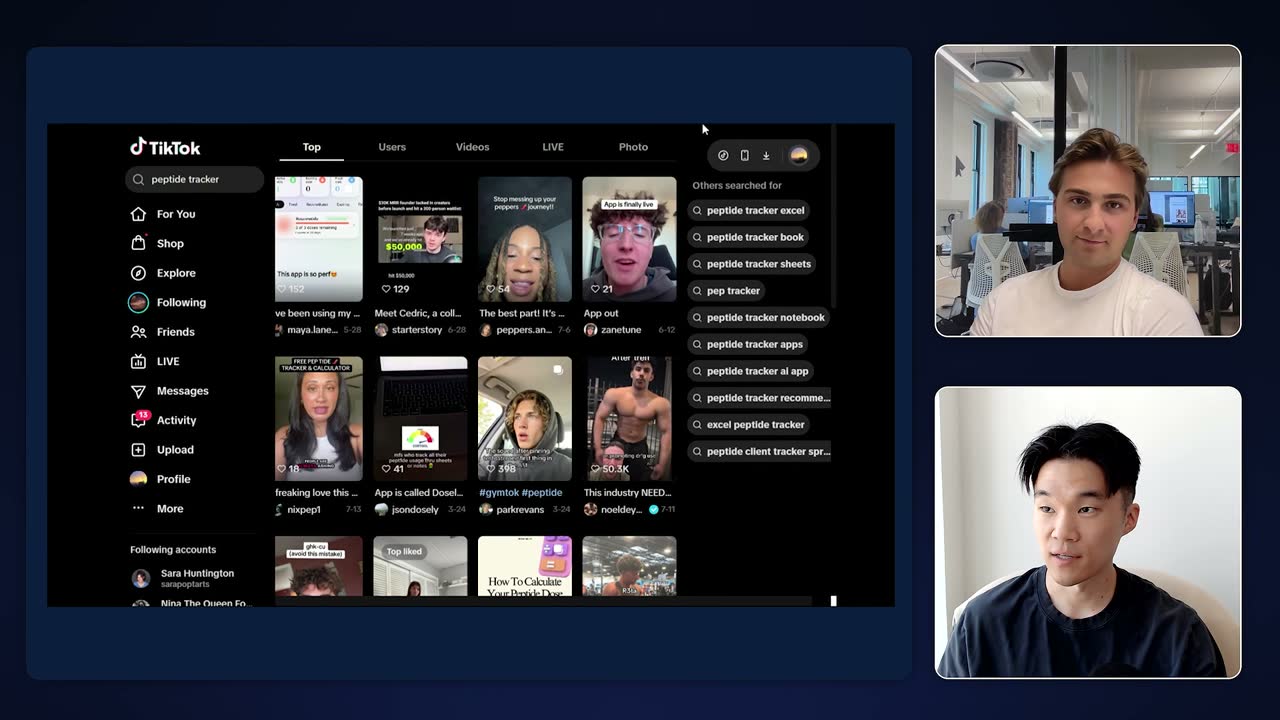Choose suggestion 'peptide tracker sheets'

point(752,264)
